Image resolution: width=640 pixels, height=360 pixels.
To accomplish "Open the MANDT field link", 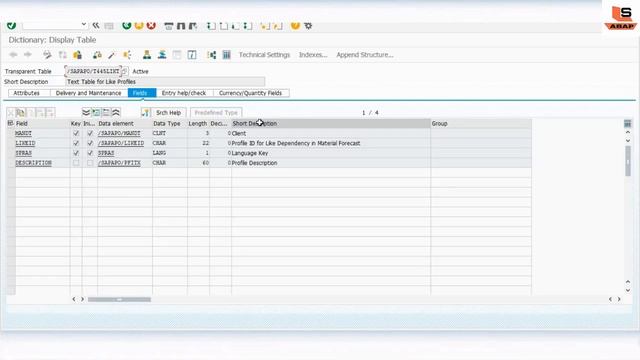I will click(23, 133).
